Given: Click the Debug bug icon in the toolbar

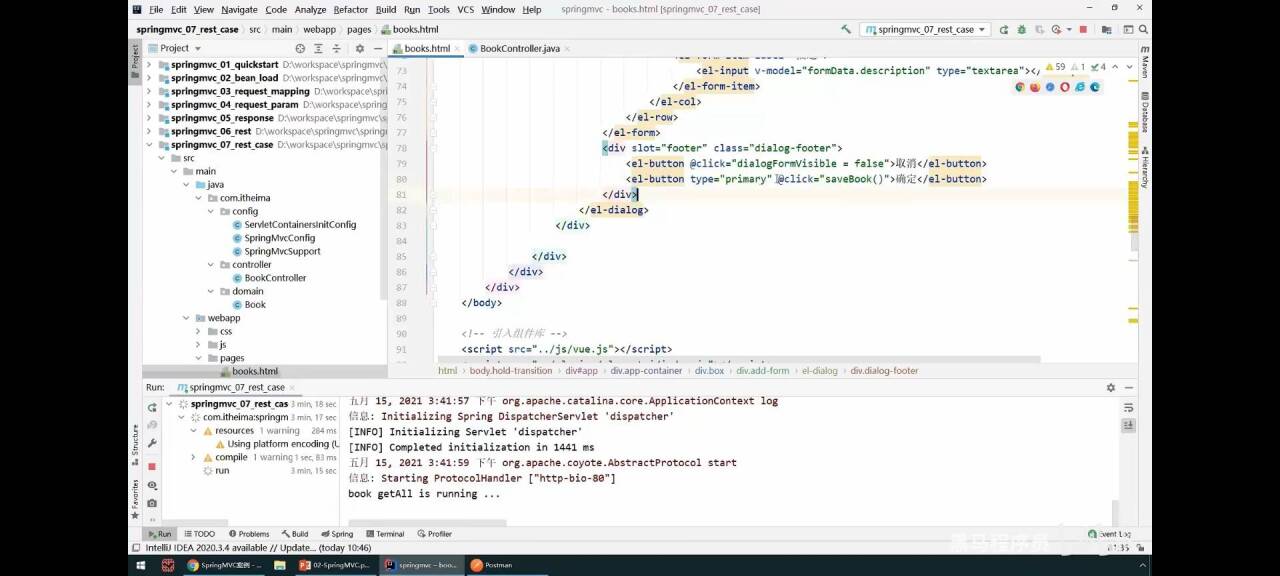Looking at the screenshot, I should click(1020, 30).
